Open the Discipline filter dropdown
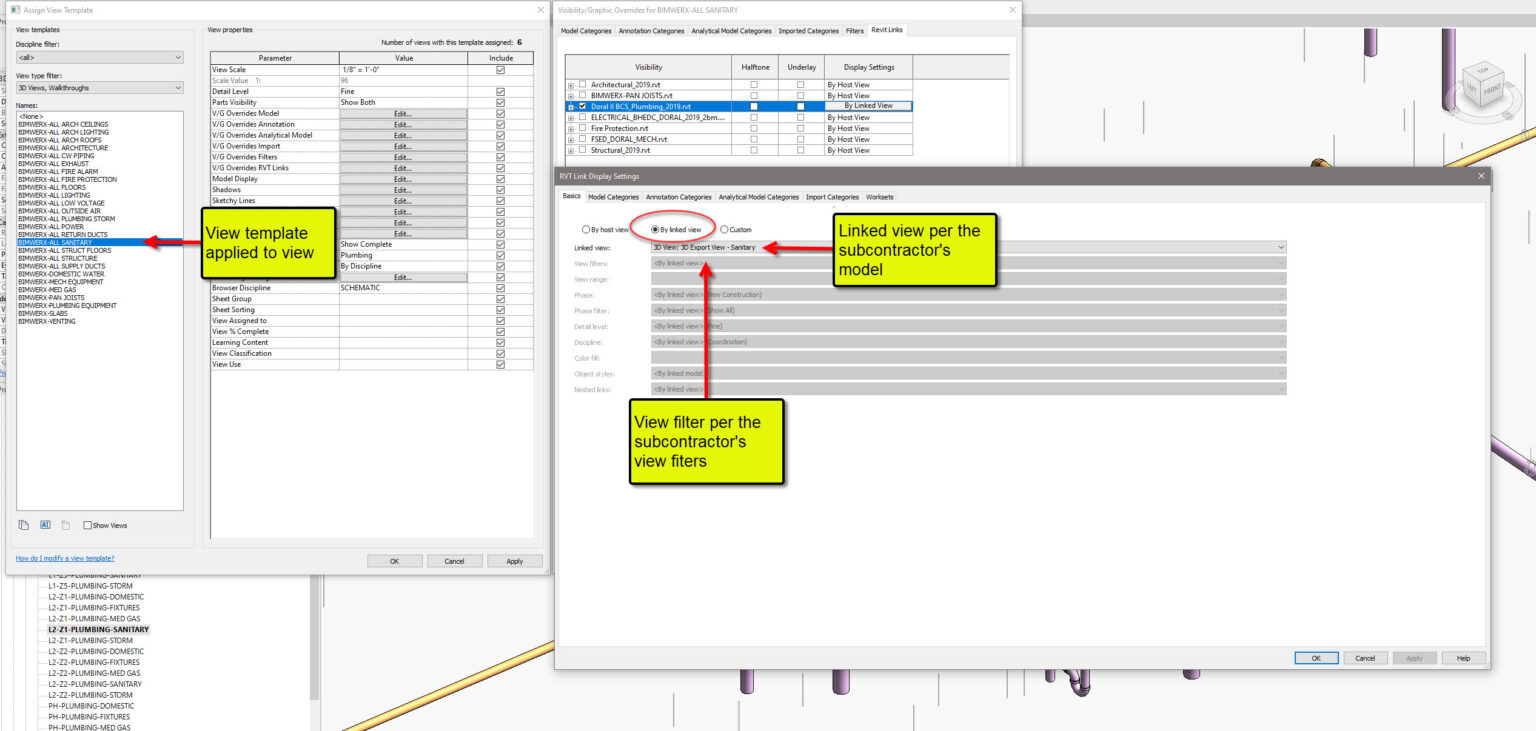Viewport: 1536px width, 731px height. [100, 57]
